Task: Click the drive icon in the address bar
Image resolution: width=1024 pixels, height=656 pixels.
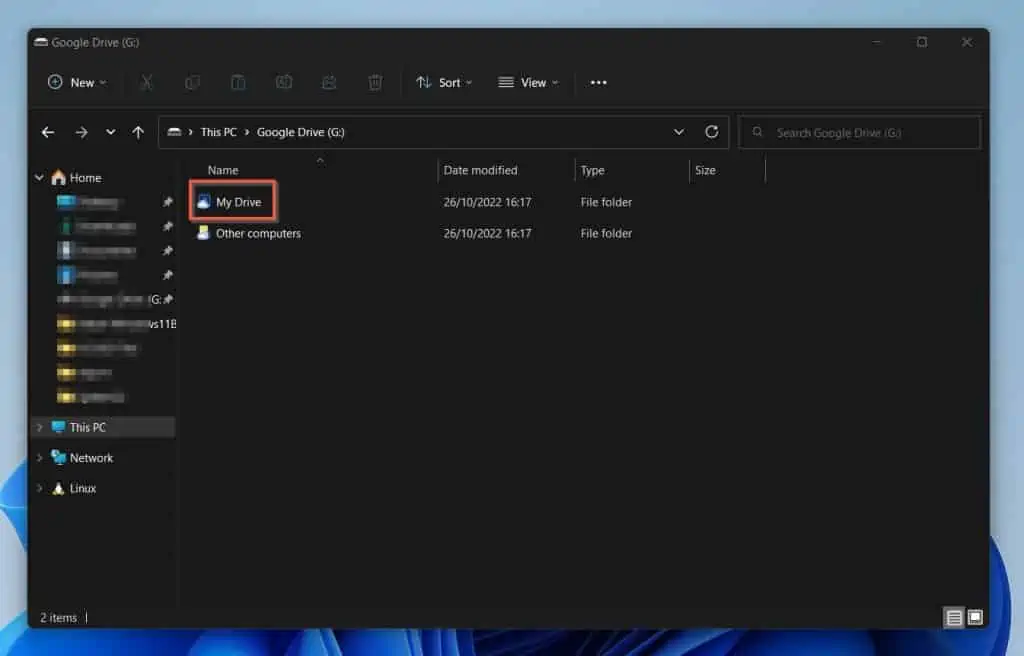Action: click(174, 132)
